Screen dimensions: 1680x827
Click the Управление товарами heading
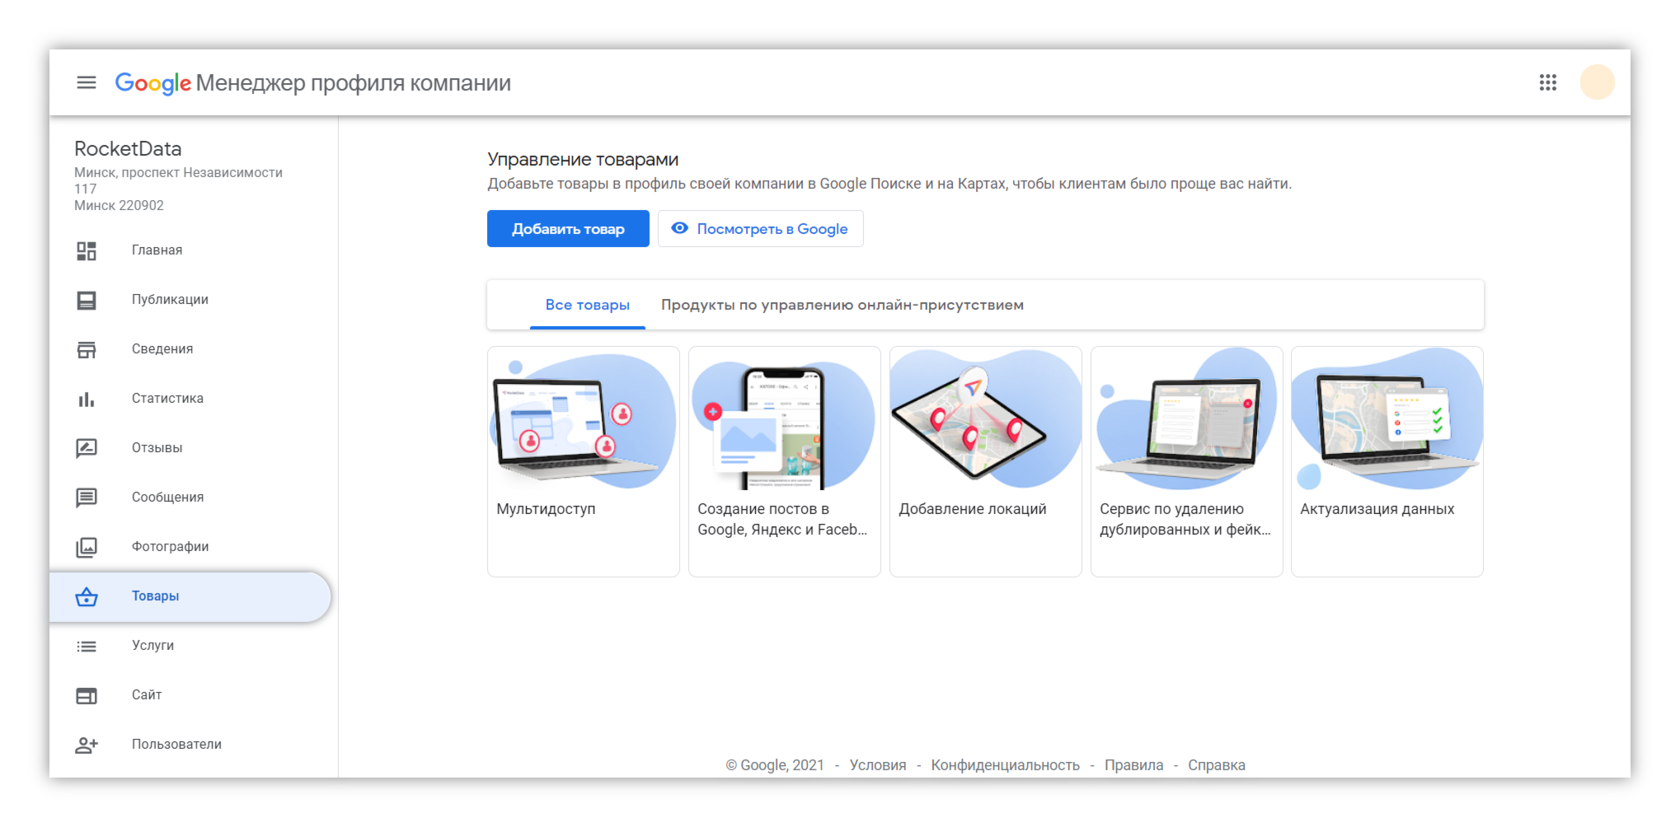(583, 159)
